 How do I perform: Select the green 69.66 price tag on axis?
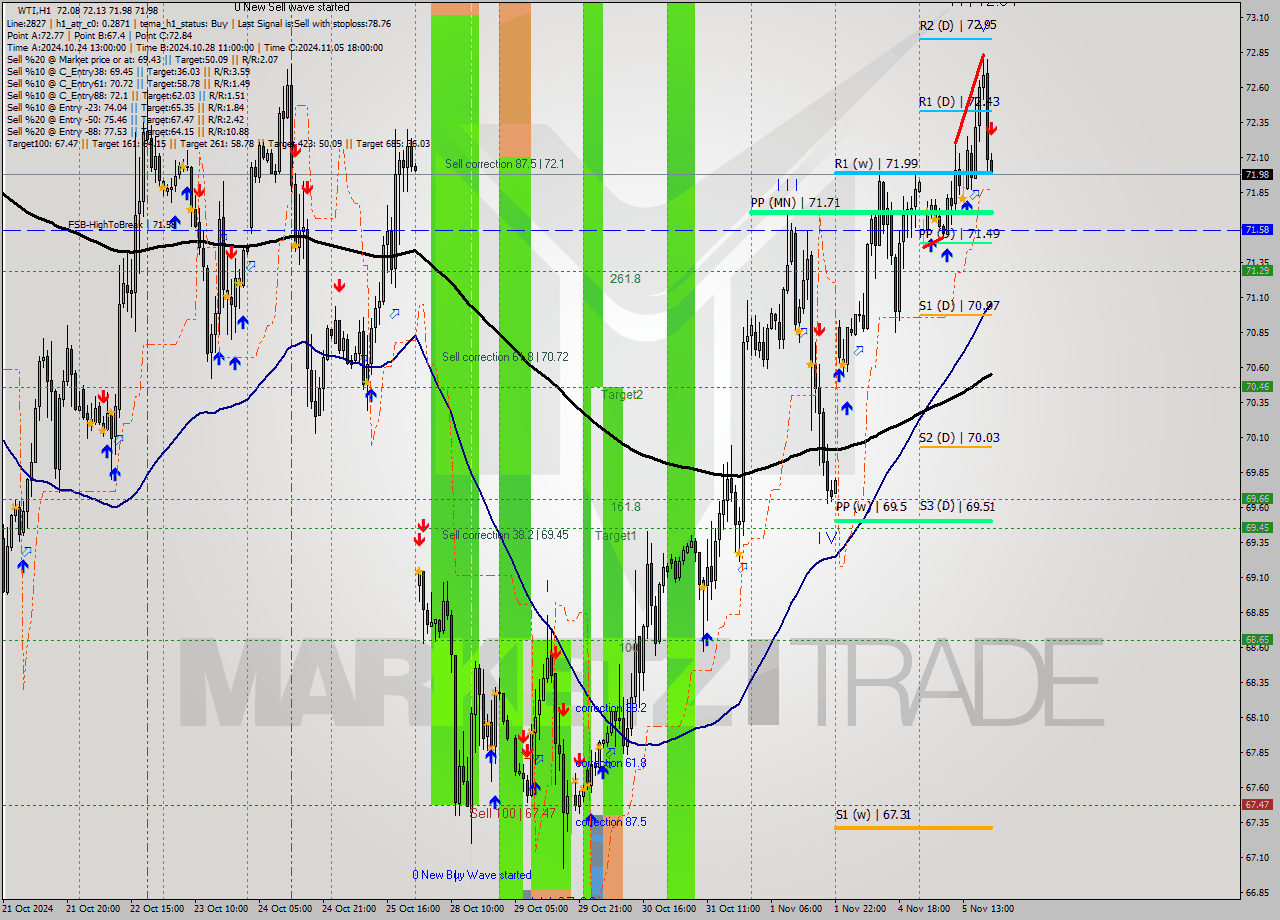click(x=1257, y=498)
